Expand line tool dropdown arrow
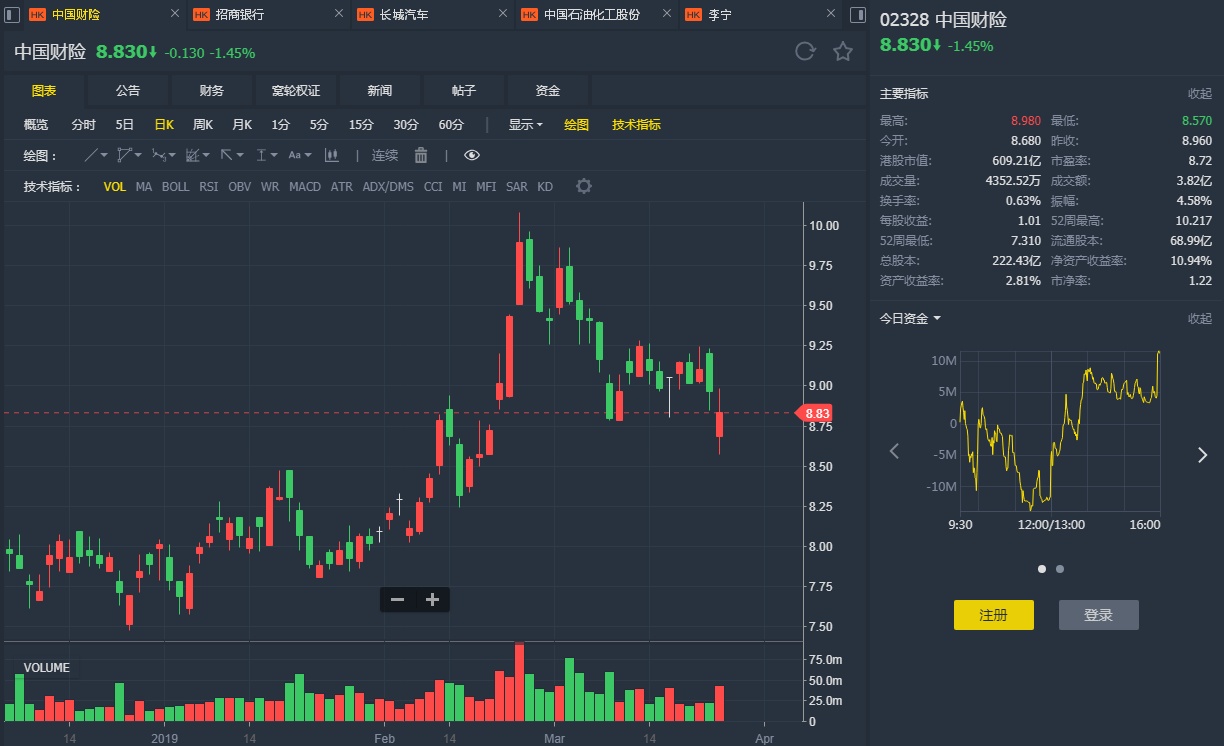This screenshot has height=746, width=1224. pos(104,155)
